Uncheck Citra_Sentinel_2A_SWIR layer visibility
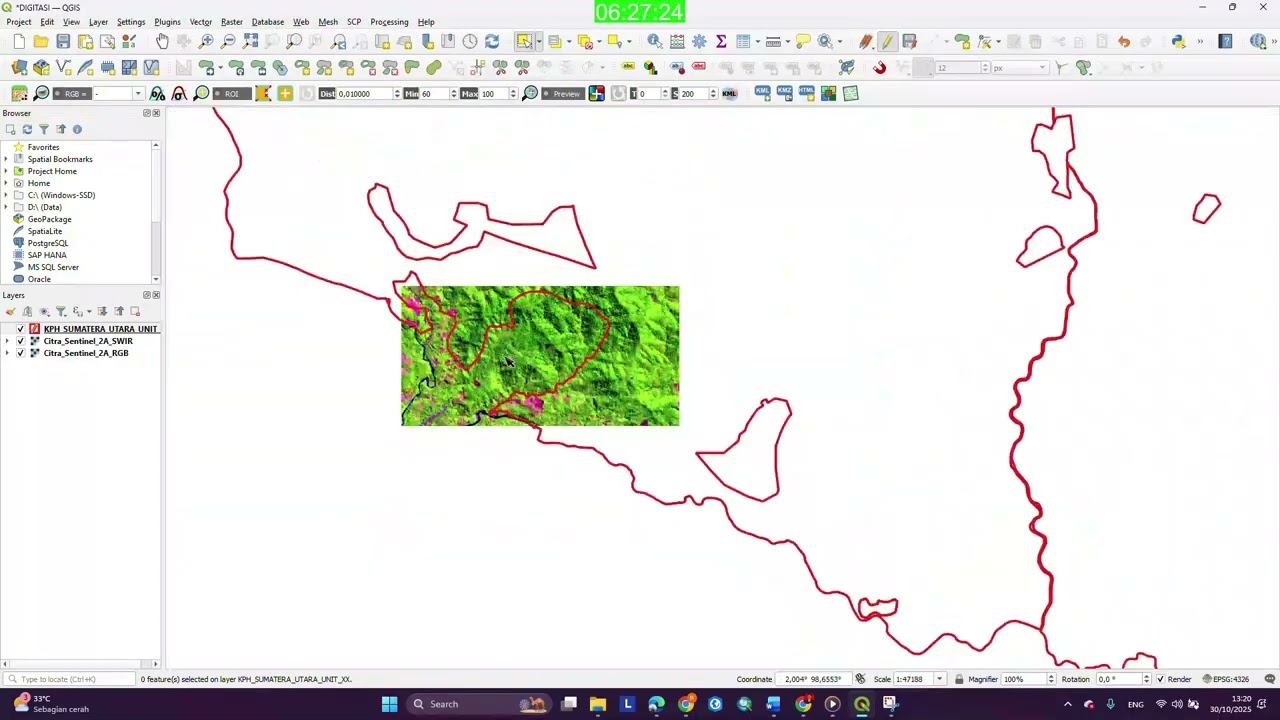 pos(20,341)
